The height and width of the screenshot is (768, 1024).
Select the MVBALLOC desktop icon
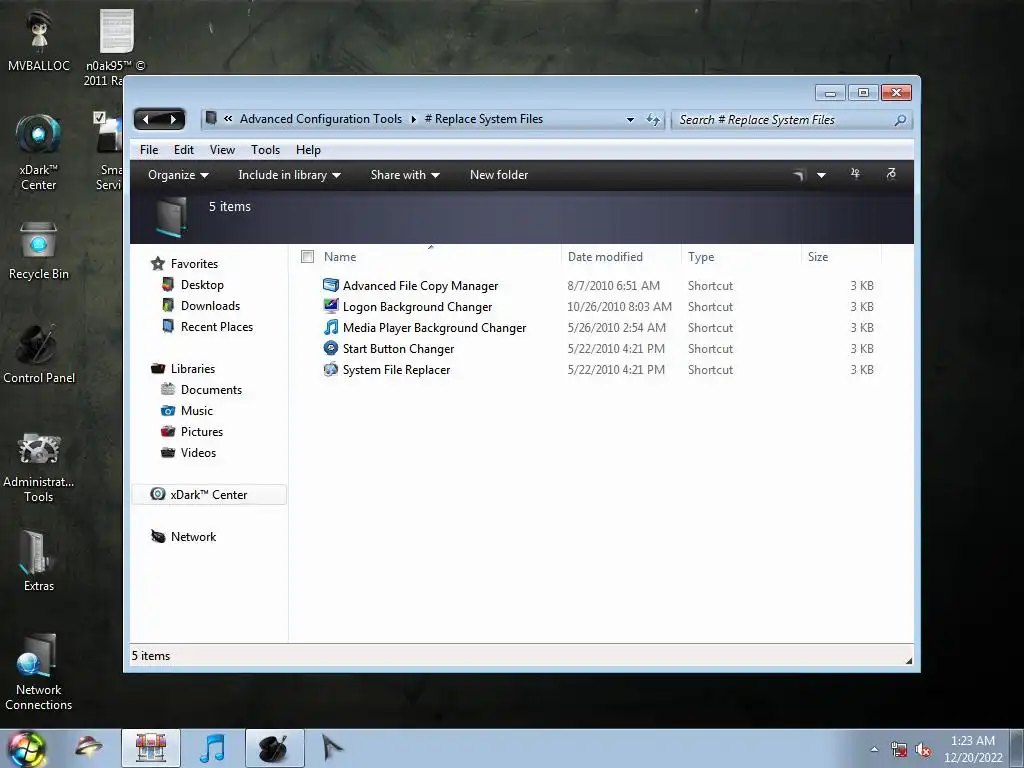[39, 31]
